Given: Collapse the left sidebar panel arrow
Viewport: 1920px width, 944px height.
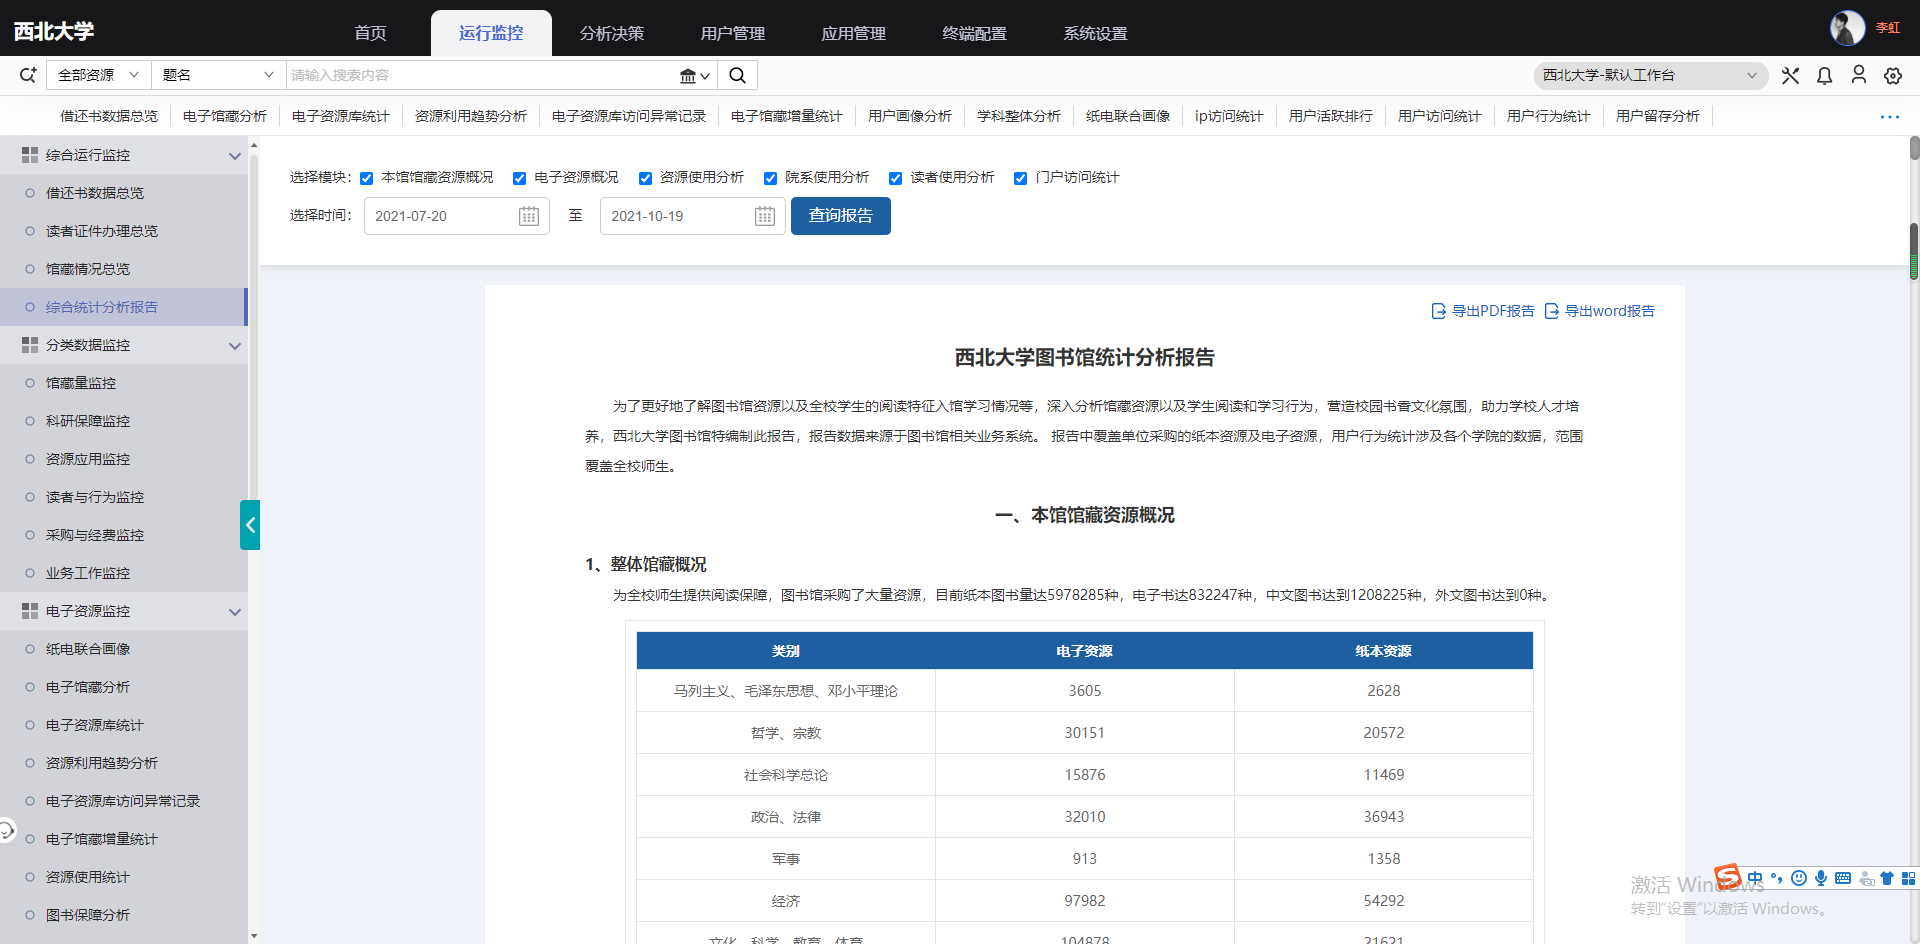Looking at the screenshot, I should pos(250,525).
